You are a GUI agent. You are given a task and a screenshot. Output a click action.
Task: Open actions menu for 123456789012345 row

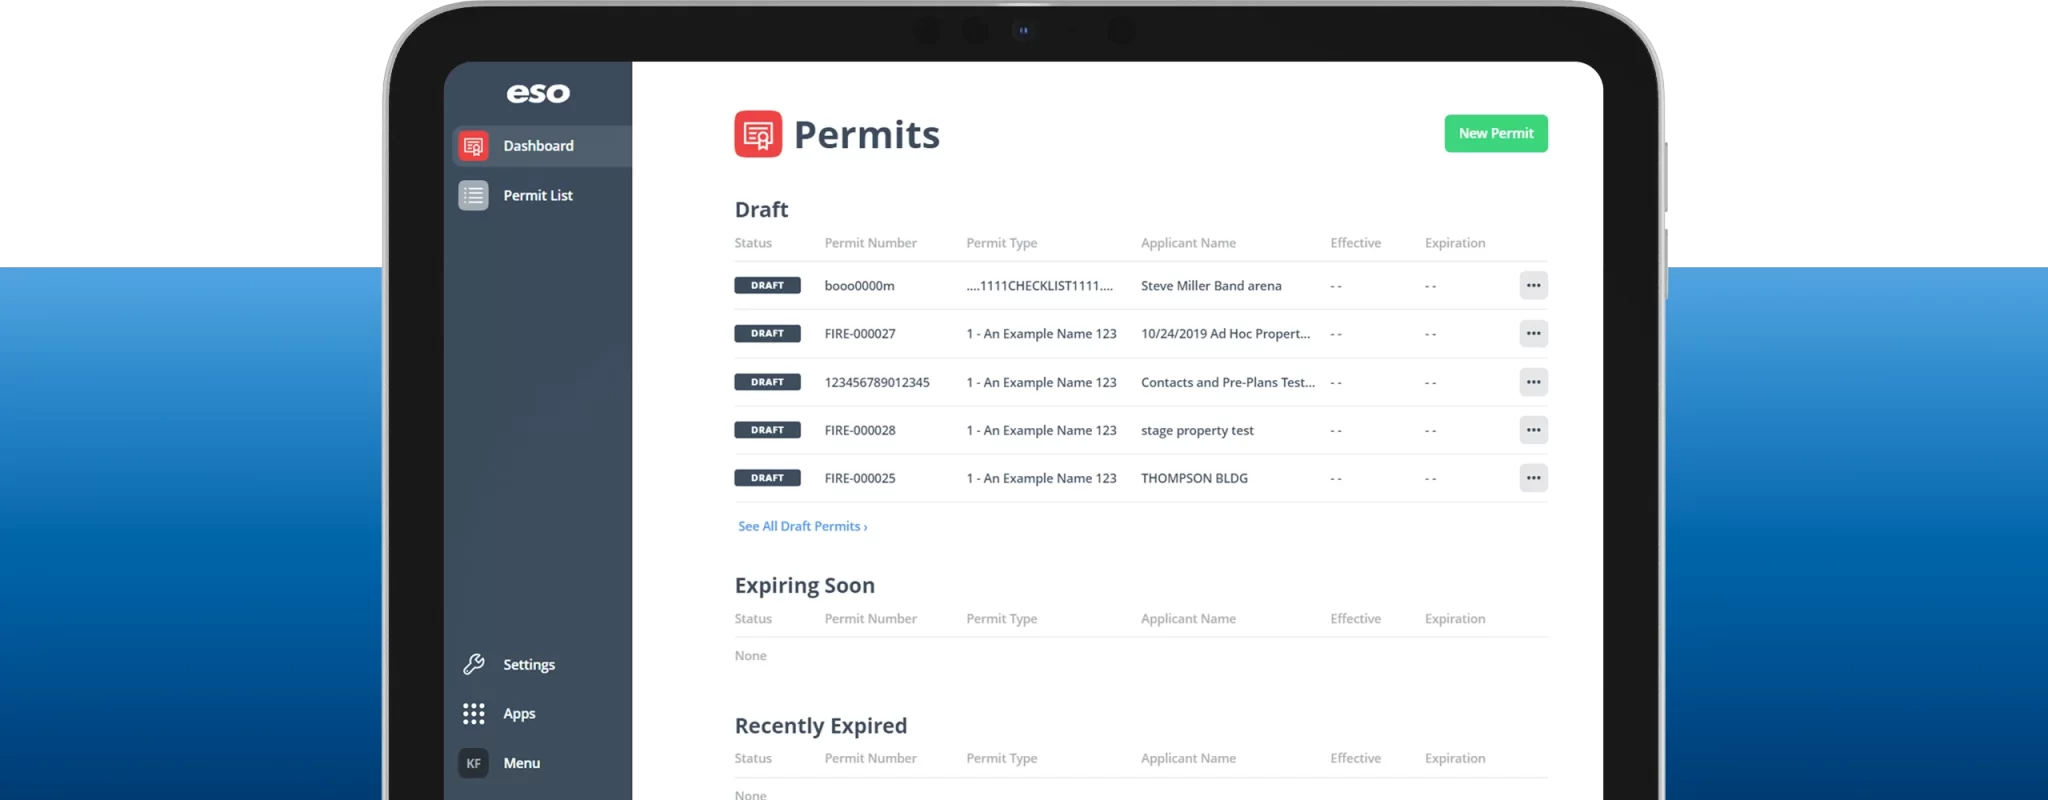(x=1533, y=382)
